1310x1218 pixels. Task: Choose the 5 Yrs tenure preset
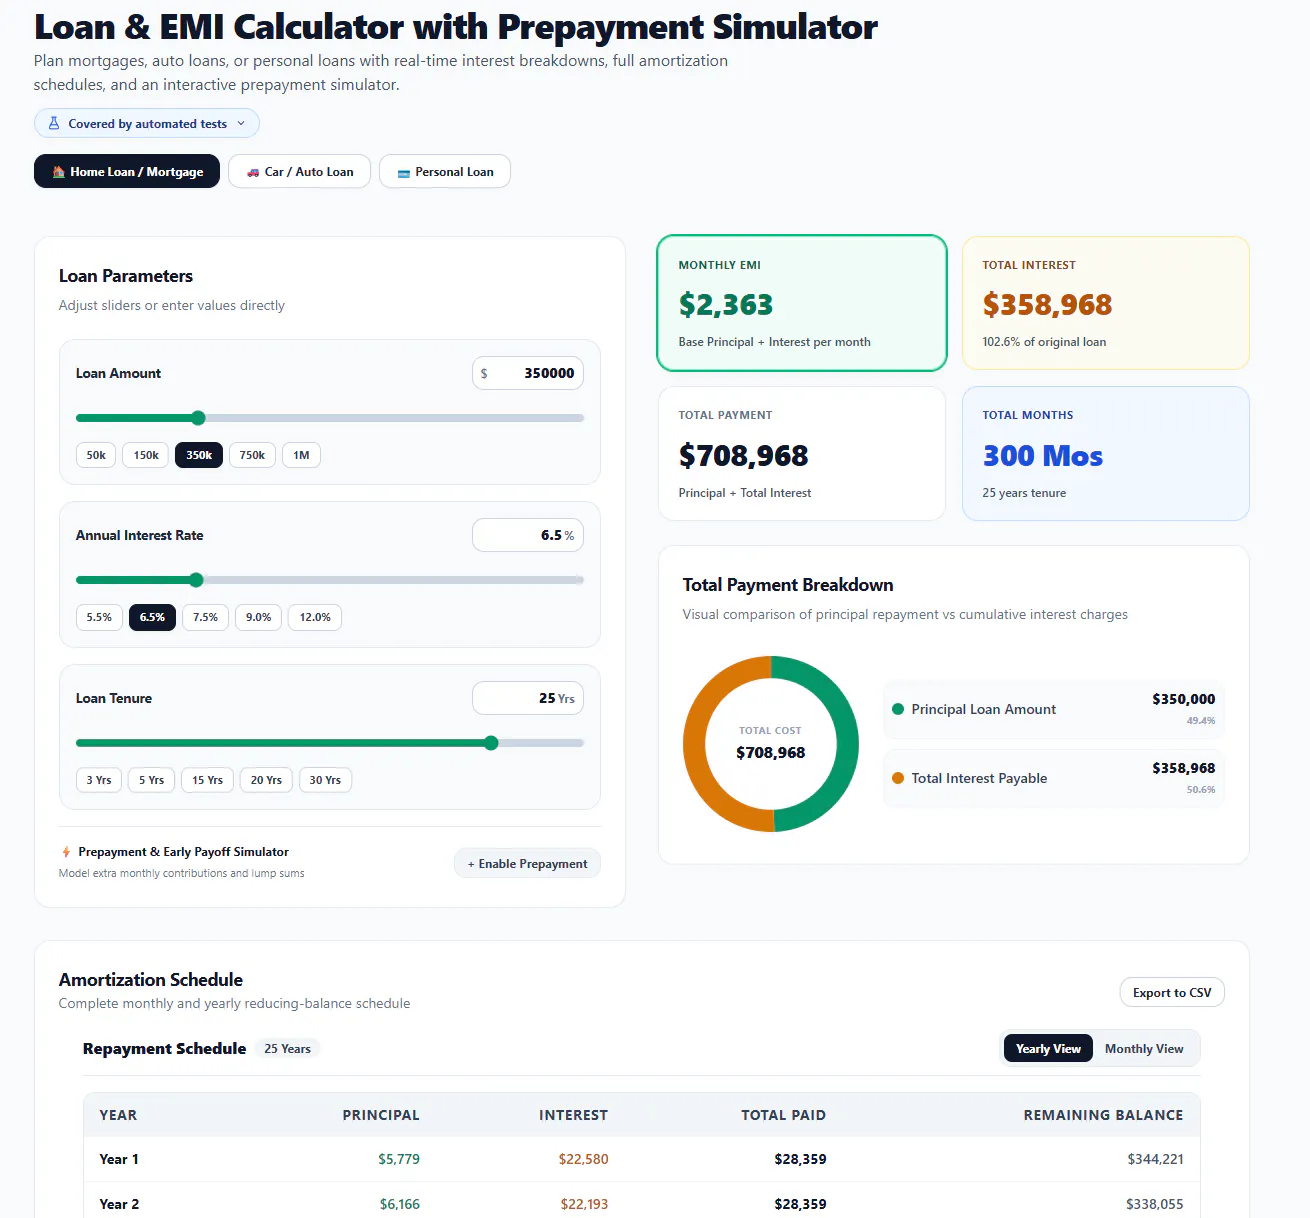(x=151, y=780)
